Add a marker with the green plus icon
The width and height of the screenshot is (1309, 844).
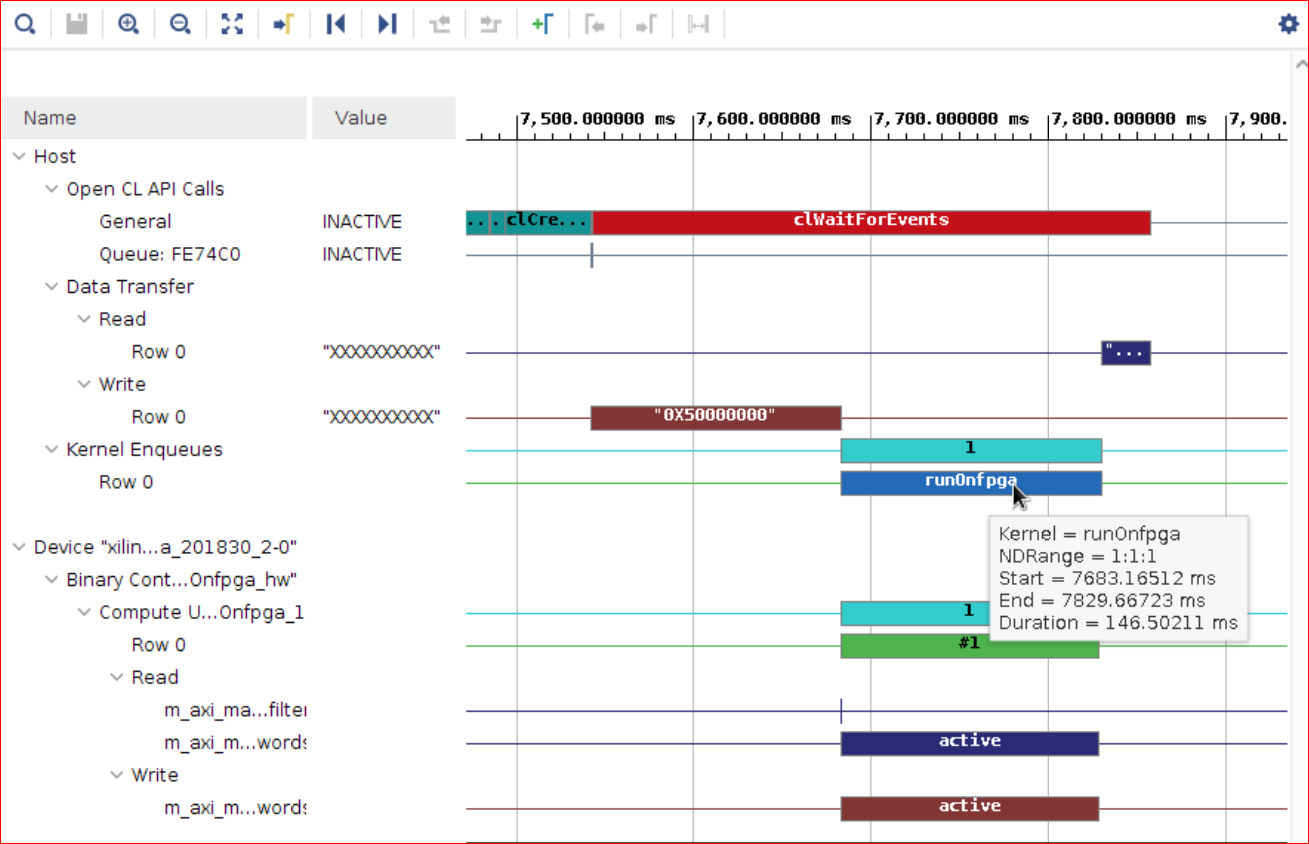pos(542,24)
